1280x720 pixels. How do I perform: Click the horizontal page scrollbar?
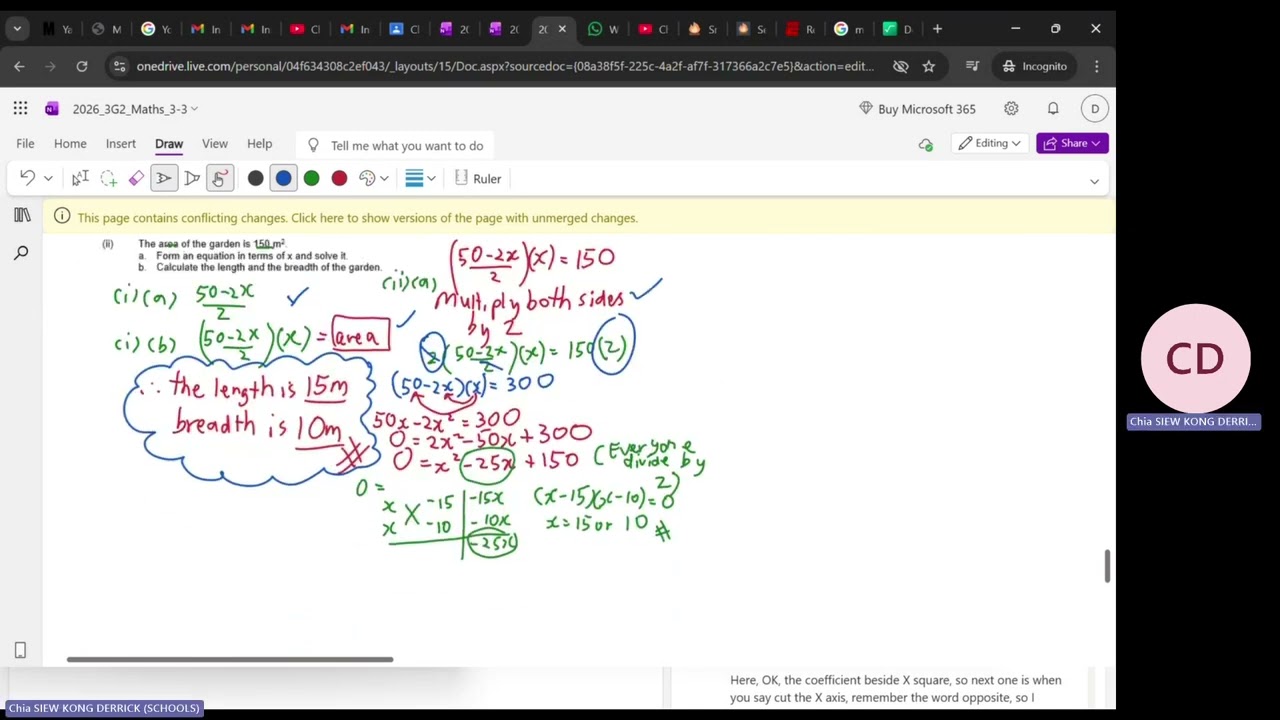point(230,660)
